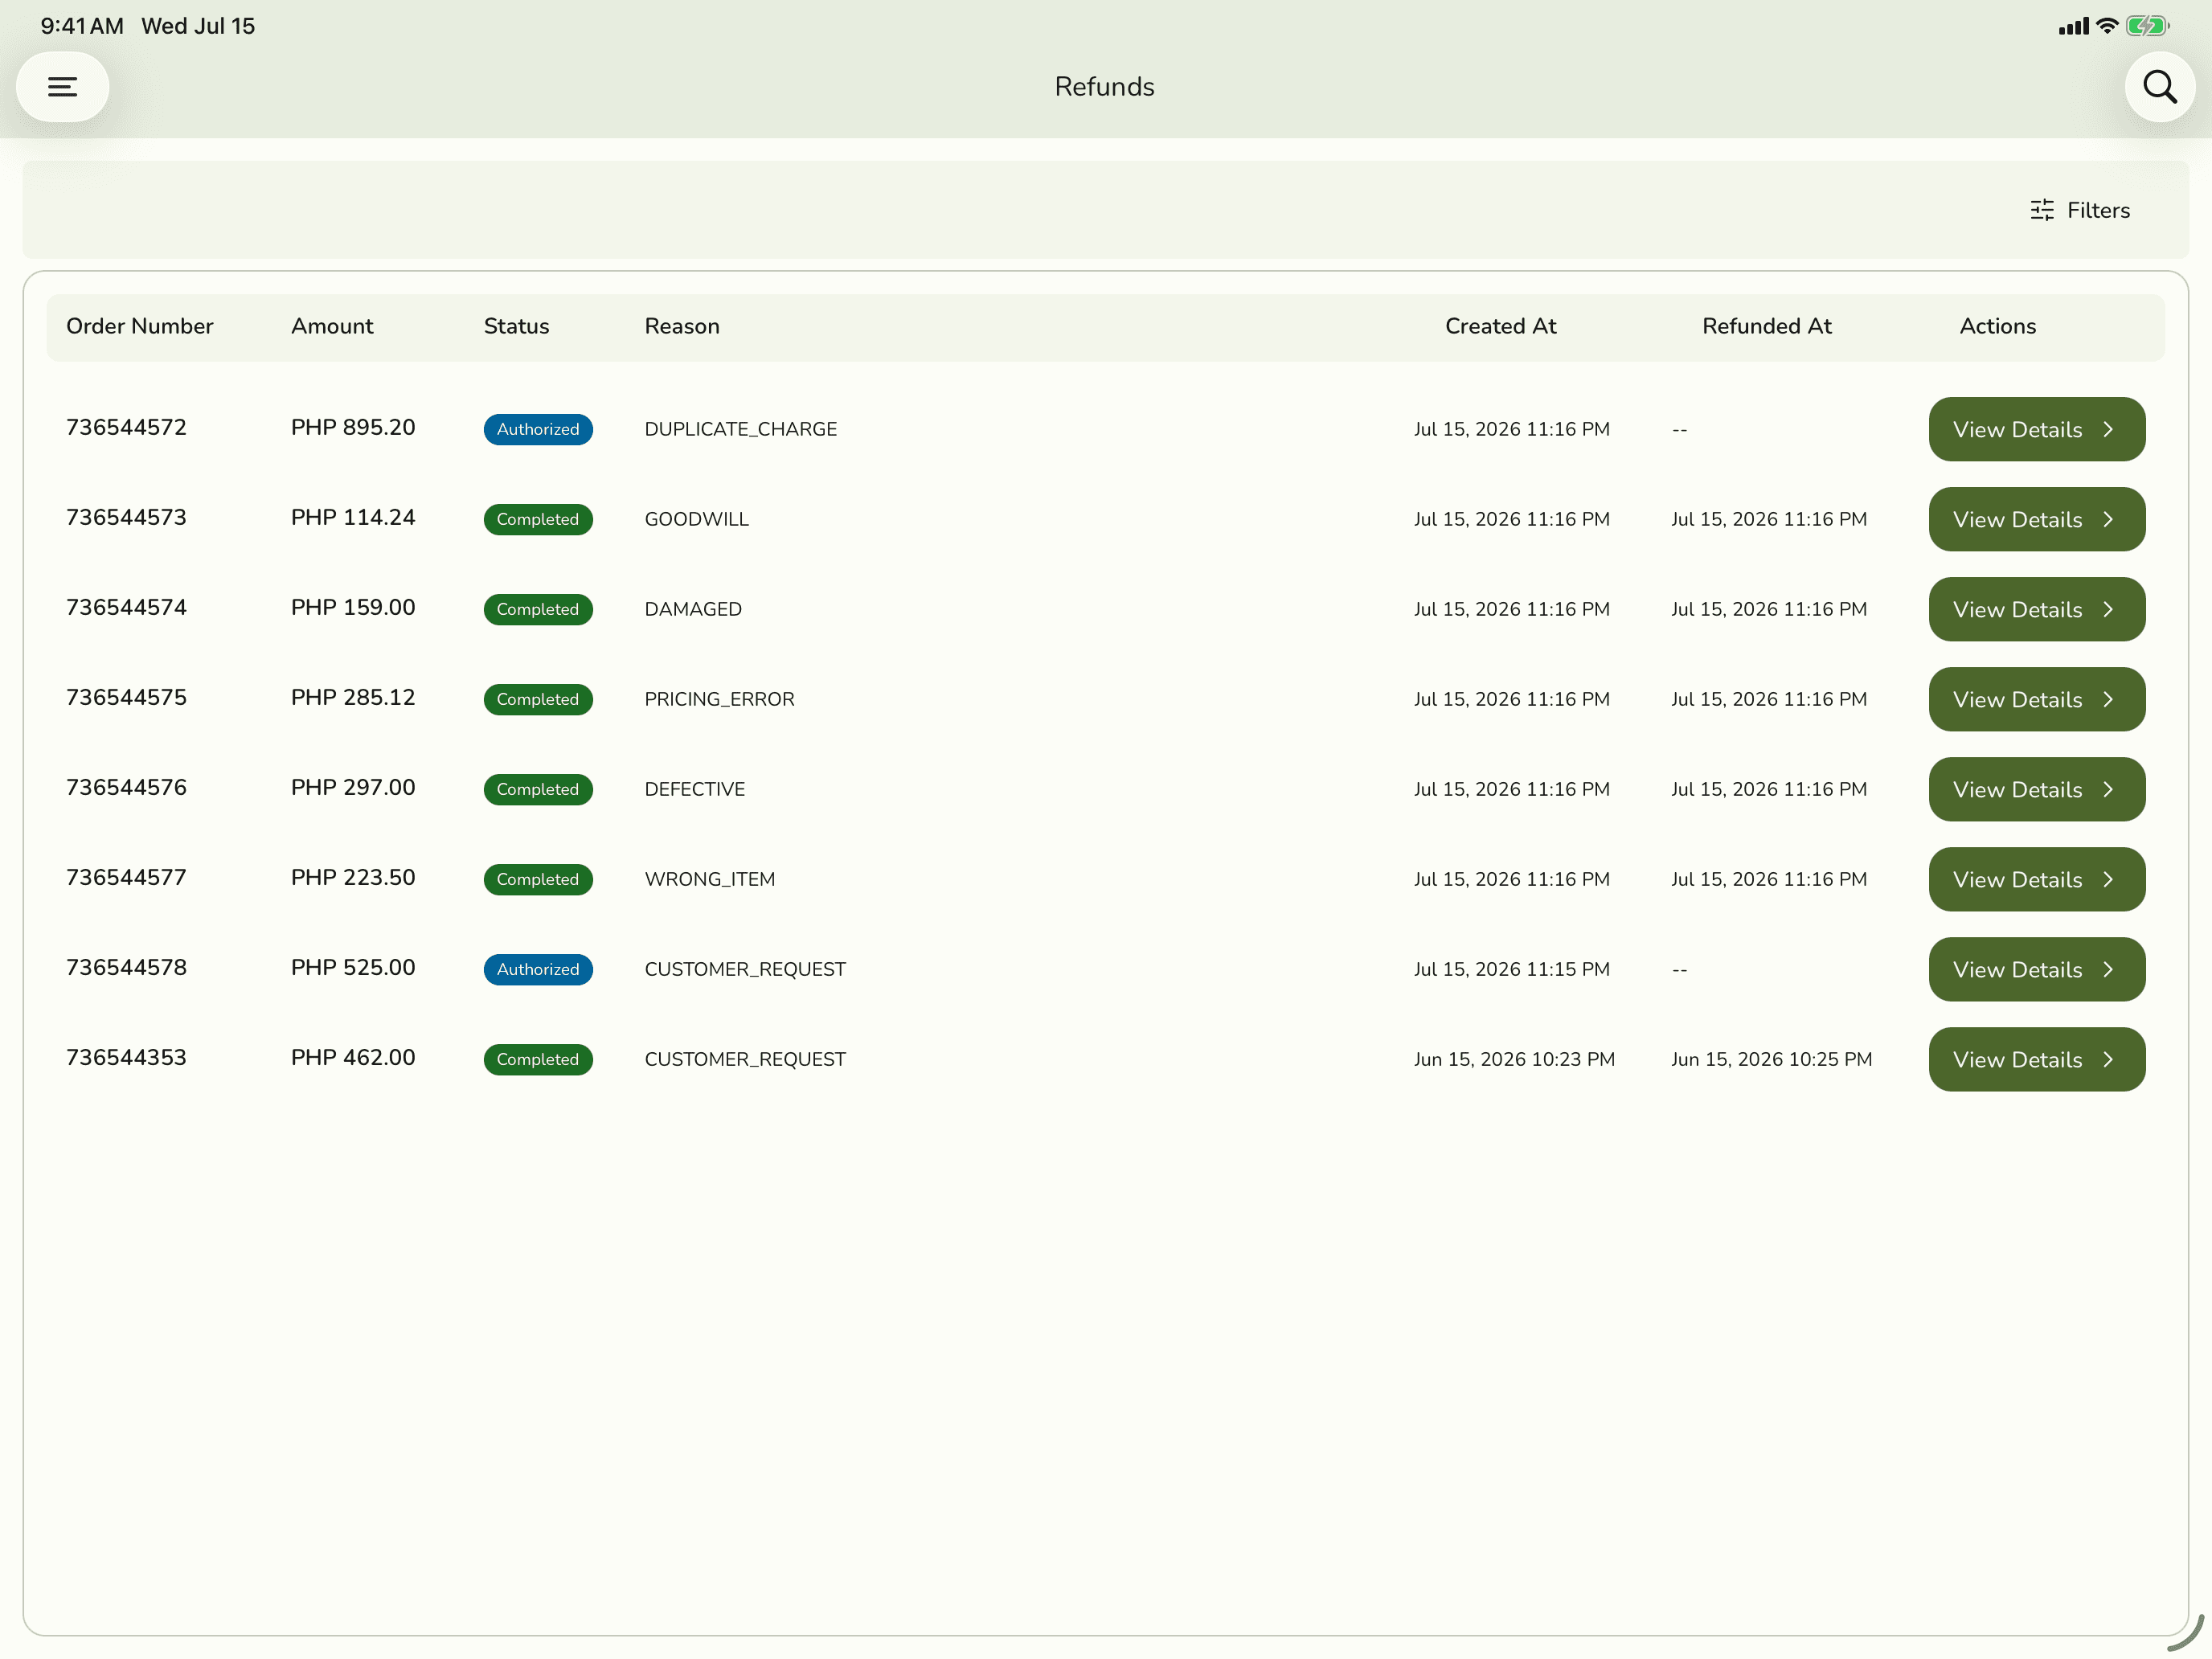Screen dimensions: 2212x1659
Task: View details for order 736544576
Action: click(x=2037, y=789)
